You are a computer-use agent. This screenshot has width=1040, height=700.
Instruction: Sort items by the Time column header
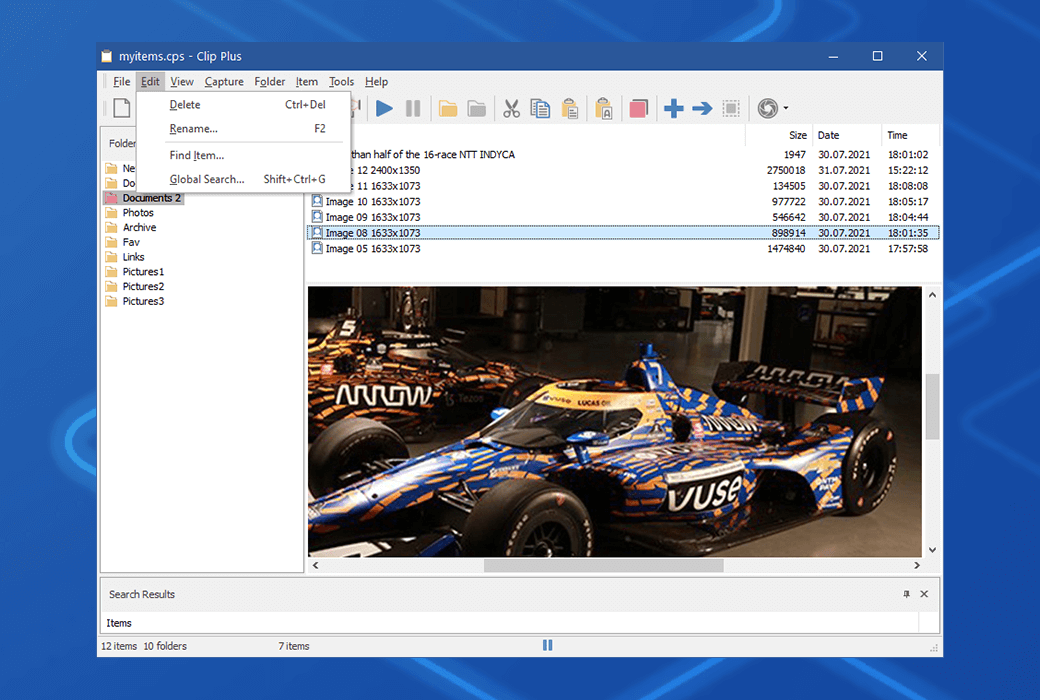click(910, 135)
